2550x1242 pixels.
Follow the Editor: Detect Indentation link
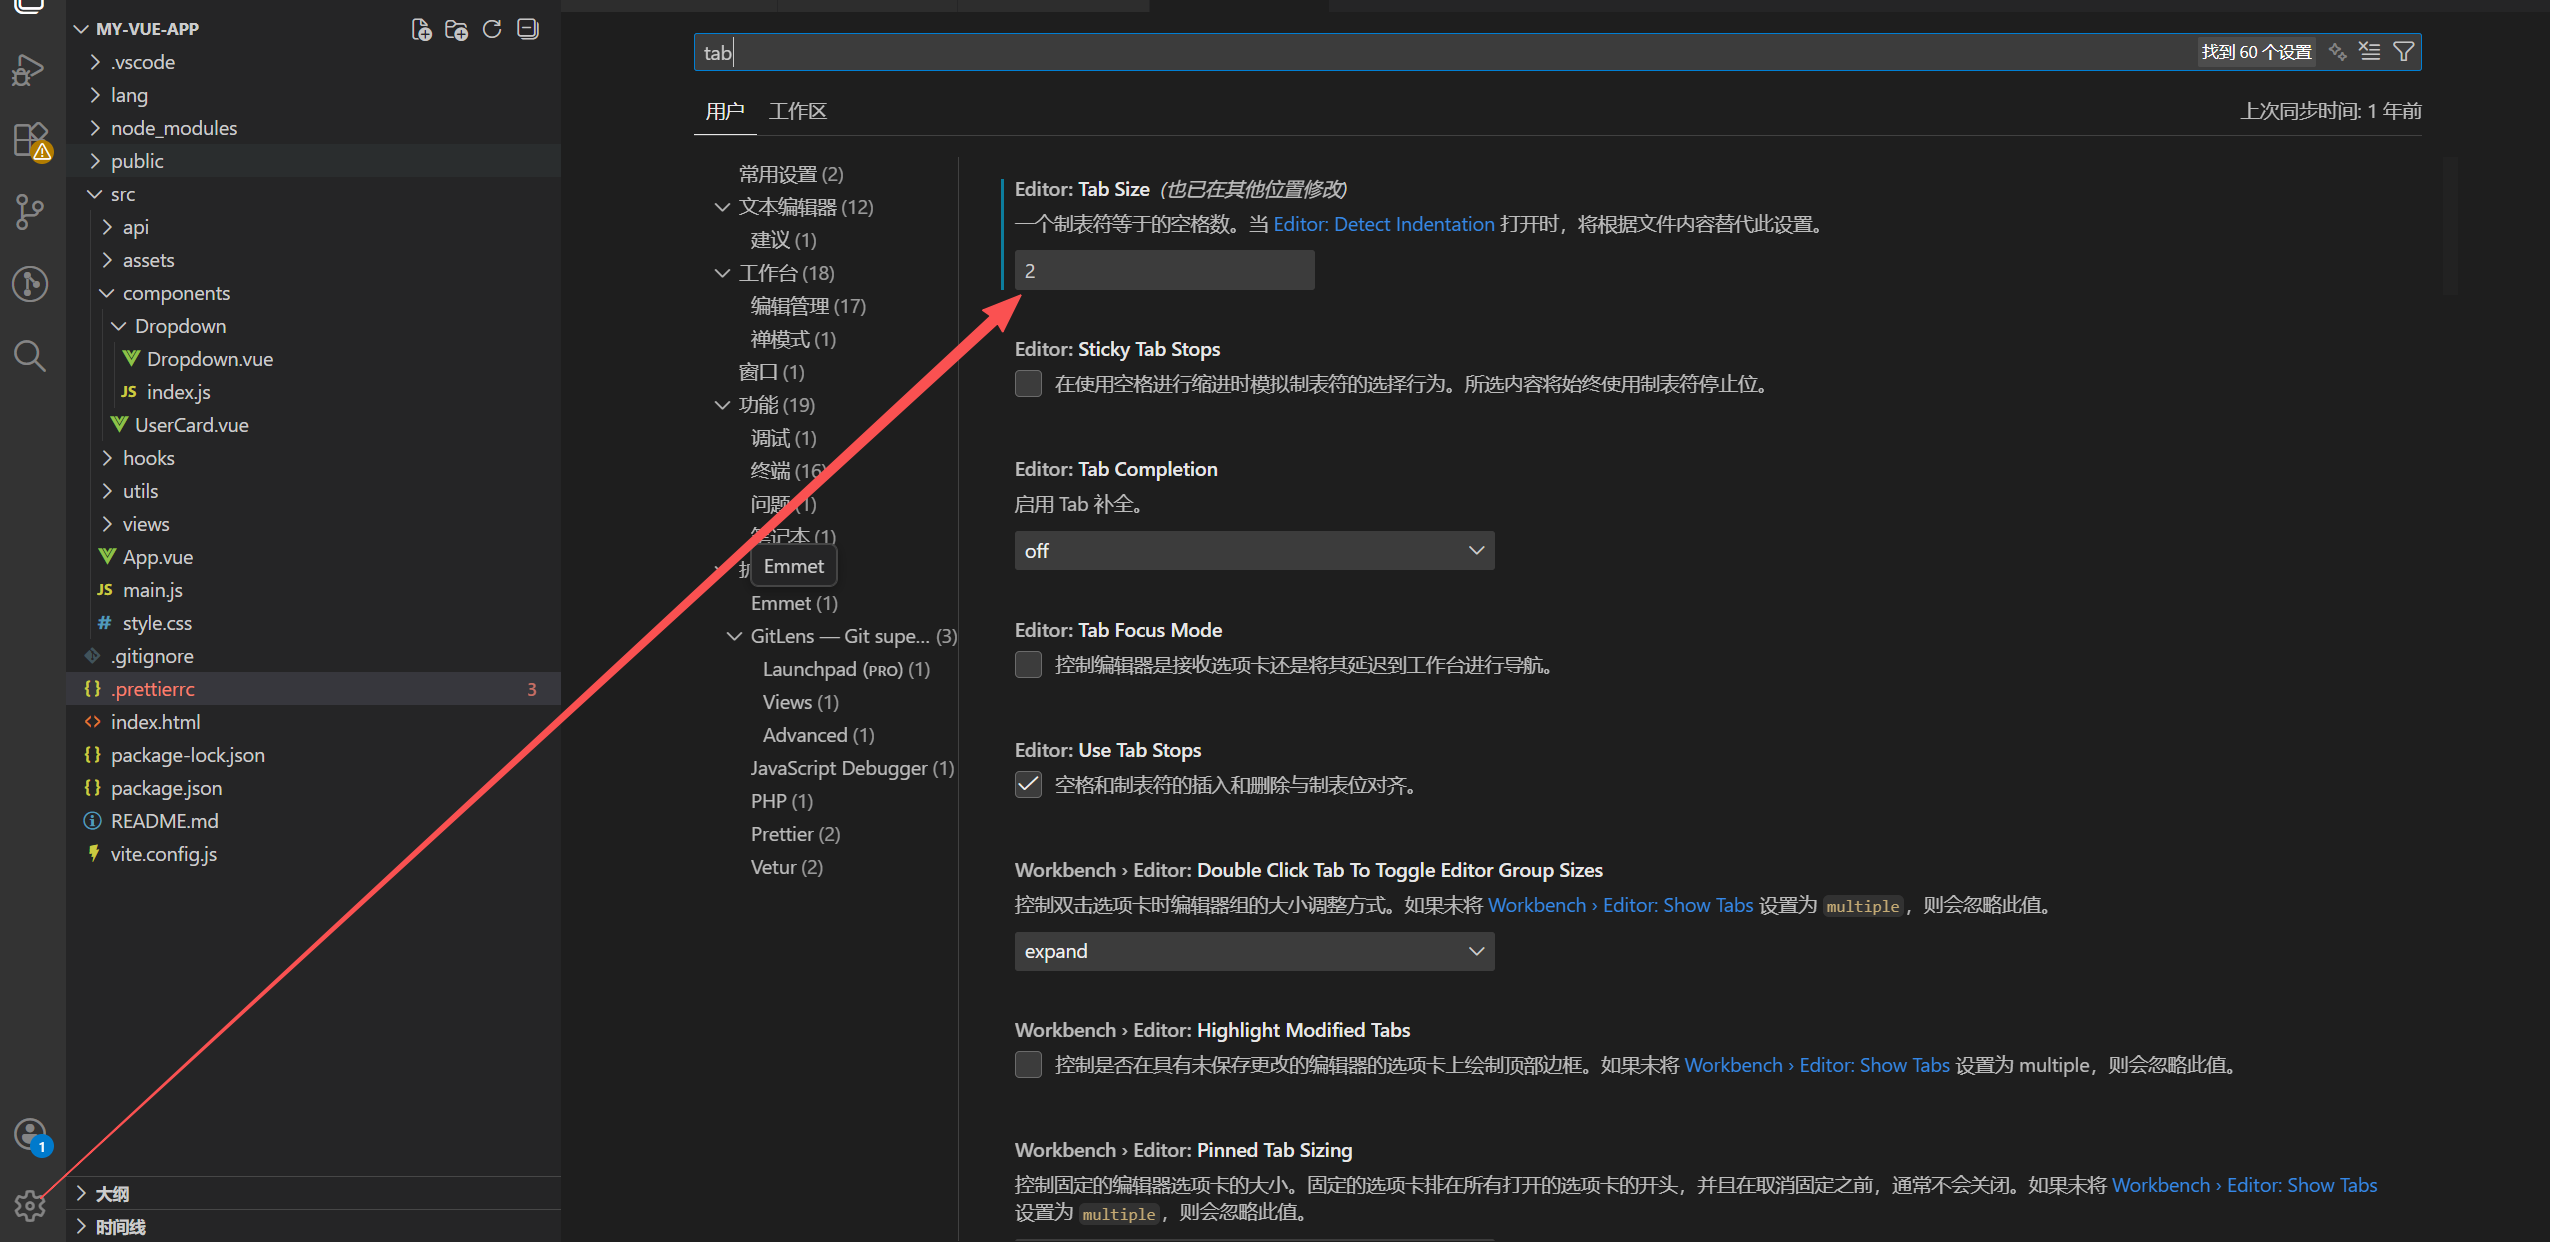tap(1383, 224)
